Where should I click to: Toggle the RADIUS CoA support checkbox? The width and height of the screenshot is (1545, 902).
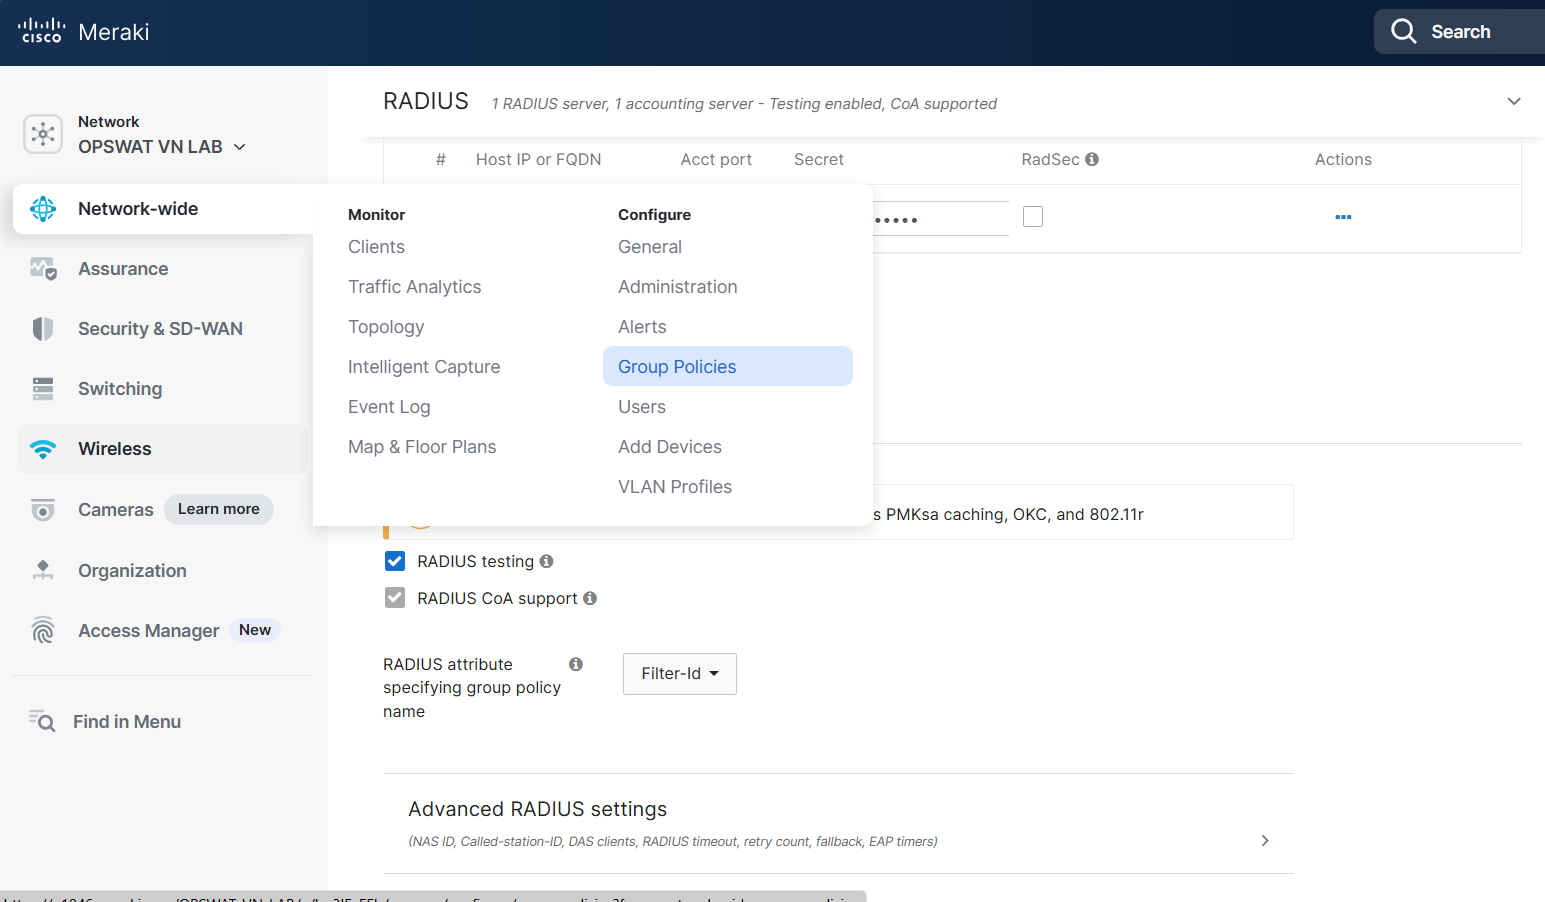pos(395,598)
